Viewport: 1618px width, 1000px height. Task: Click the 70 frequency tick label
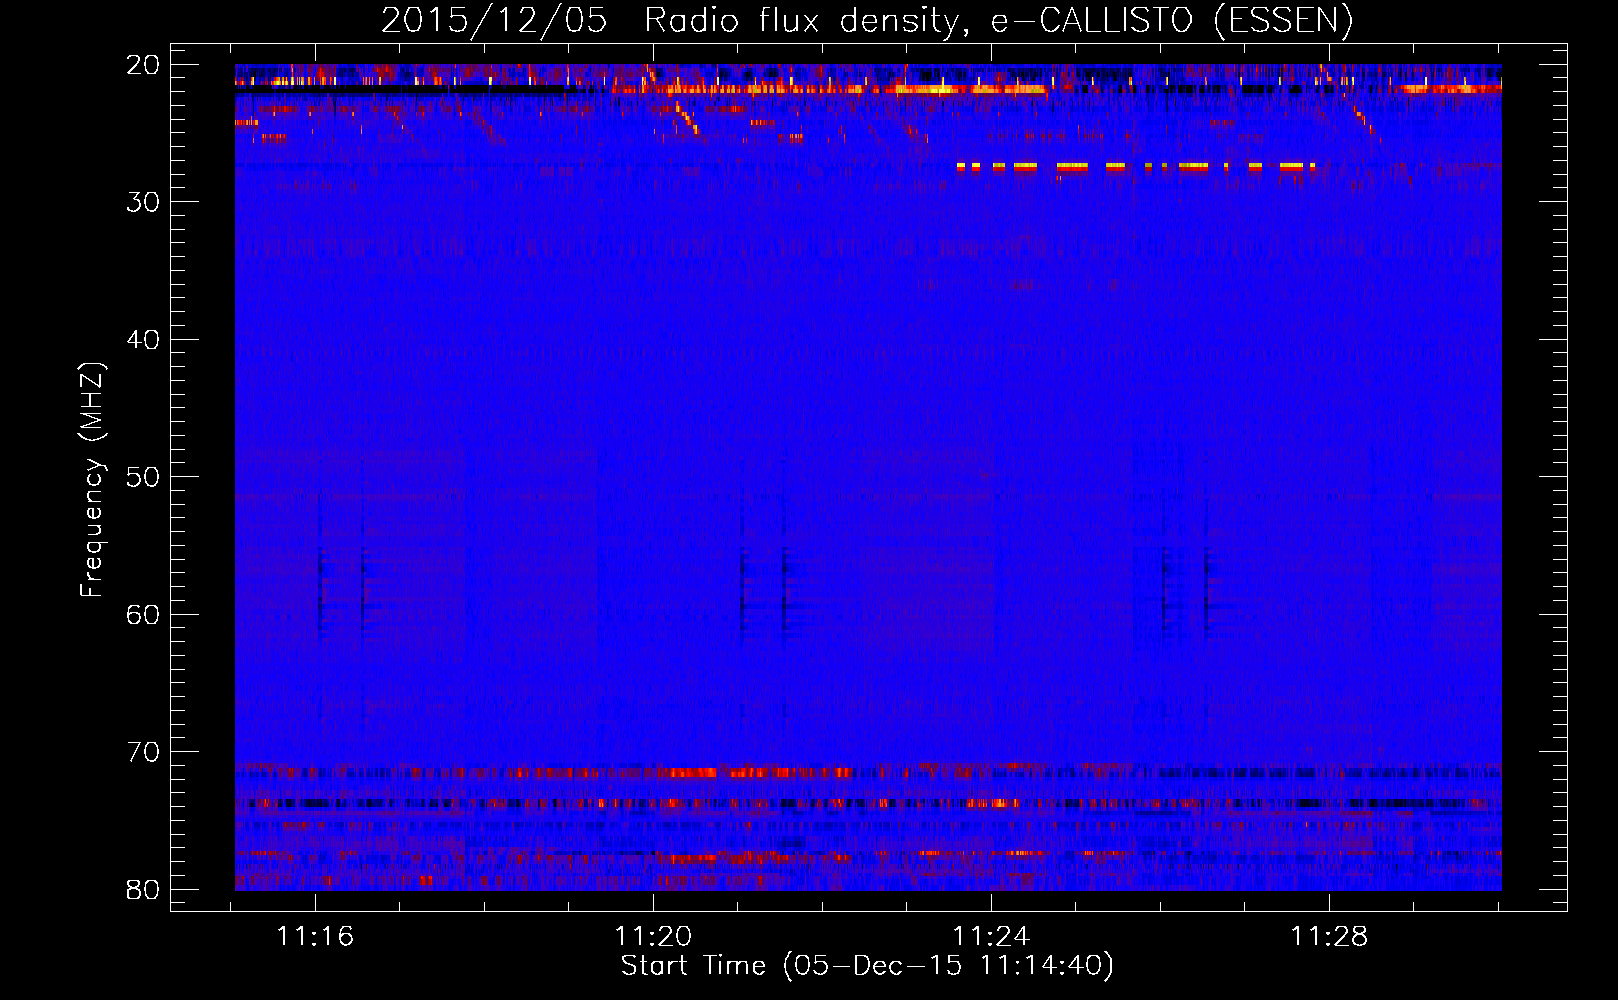click(x=143, y=752)
